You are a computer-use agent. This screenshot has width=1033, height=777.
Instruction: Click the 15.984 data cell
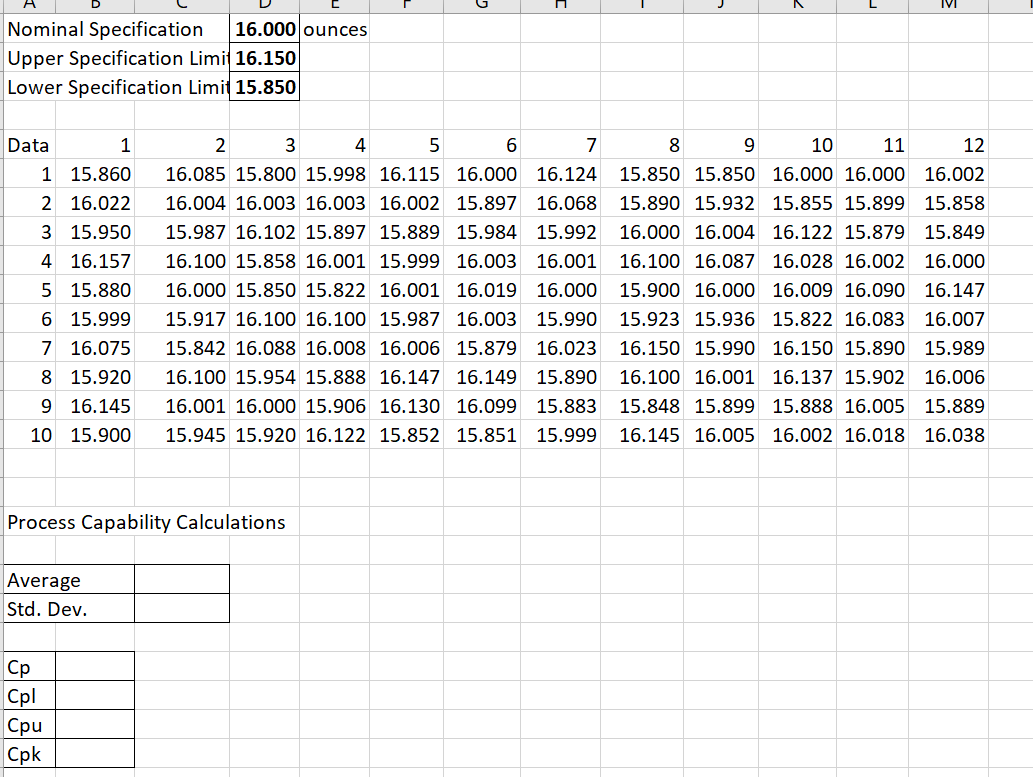pyautogui.click(x=482, y=232)
